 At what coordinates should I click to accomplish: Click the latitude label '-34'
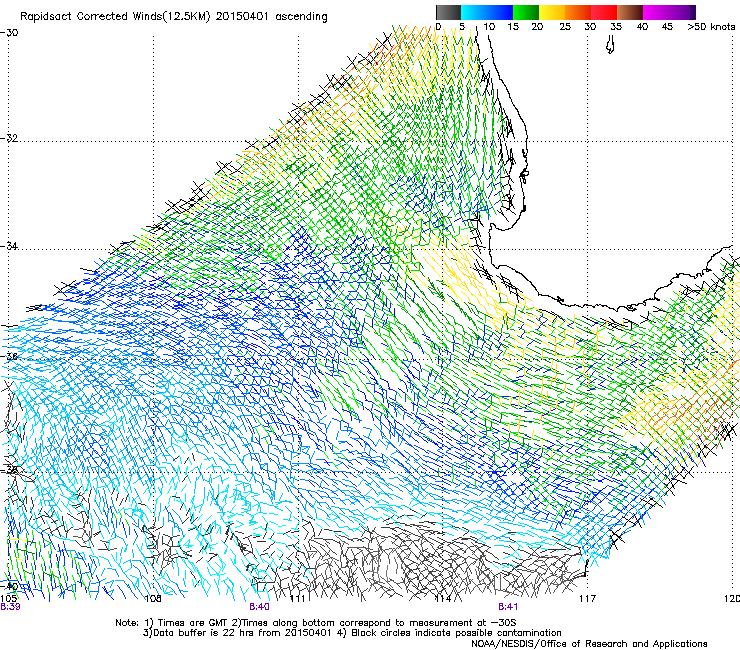point(9,246)
